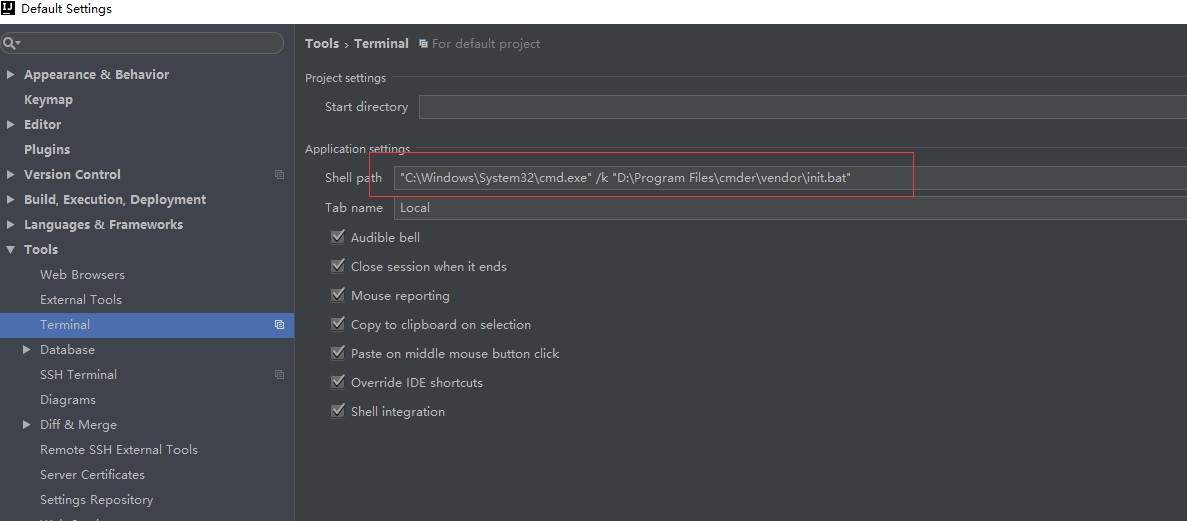Select Languages & Frameworks label

point(104,224)
